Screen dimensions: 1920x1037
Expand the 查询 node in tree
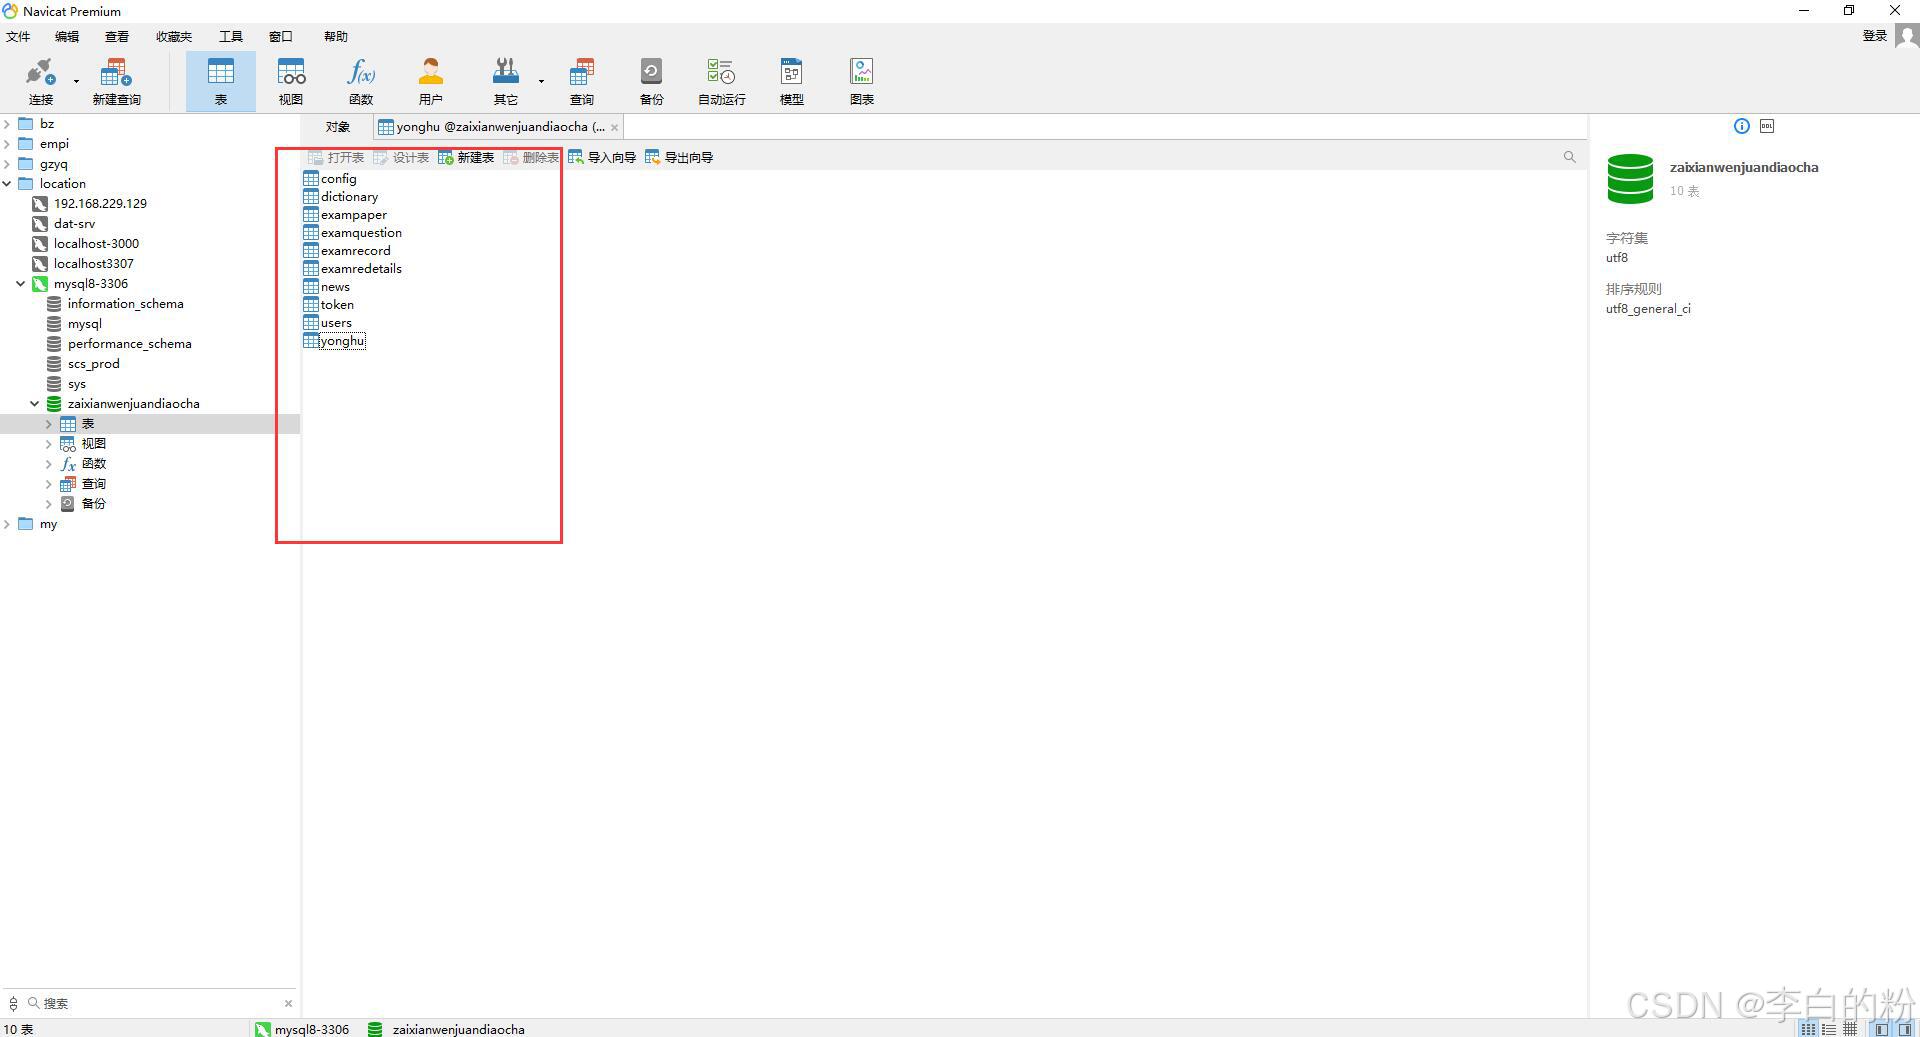[49, 484]
